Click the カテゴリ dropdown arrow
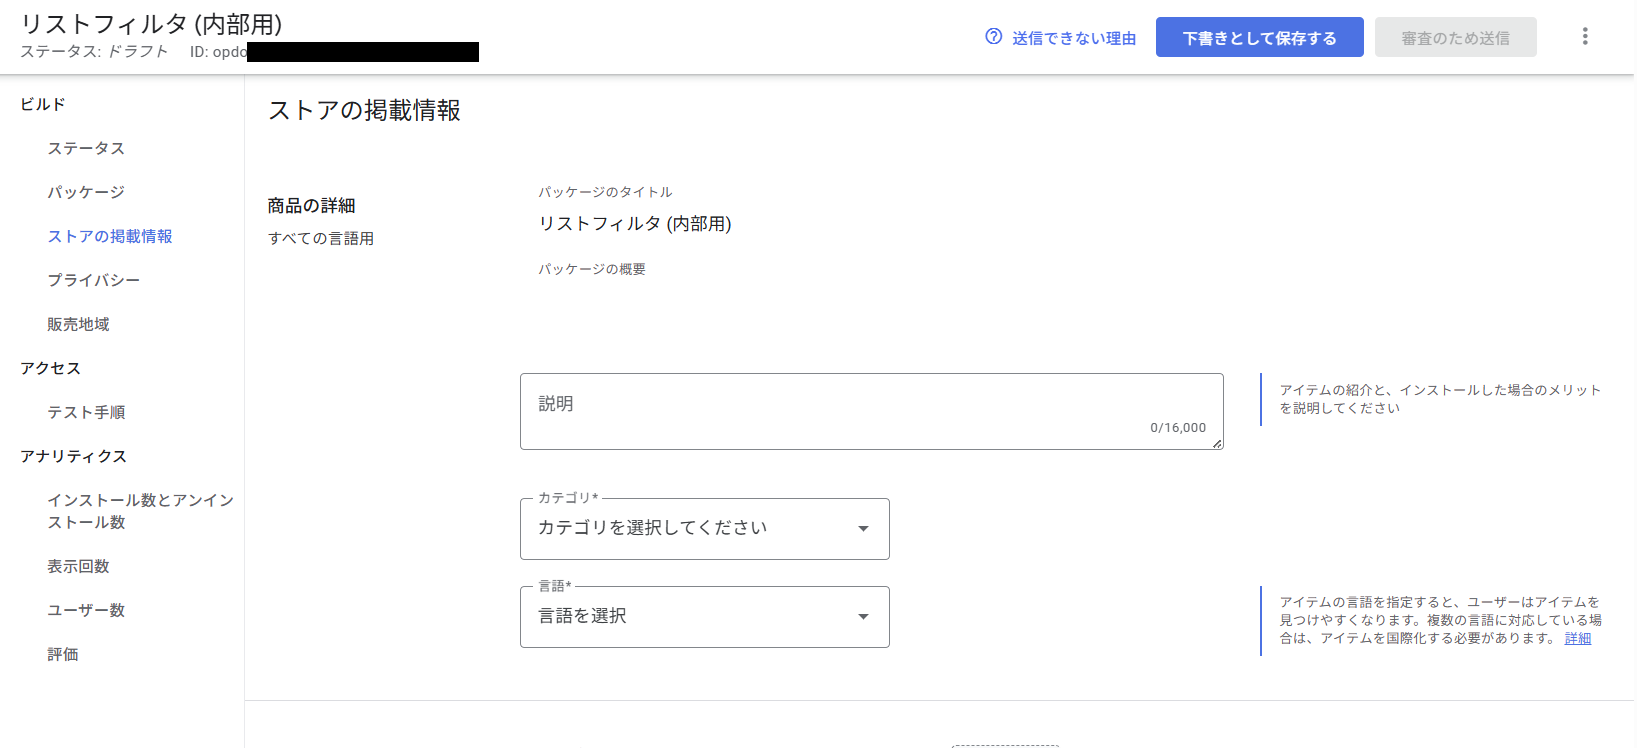The height and width of the screenshot is (748, 1637). coord(863,529)
